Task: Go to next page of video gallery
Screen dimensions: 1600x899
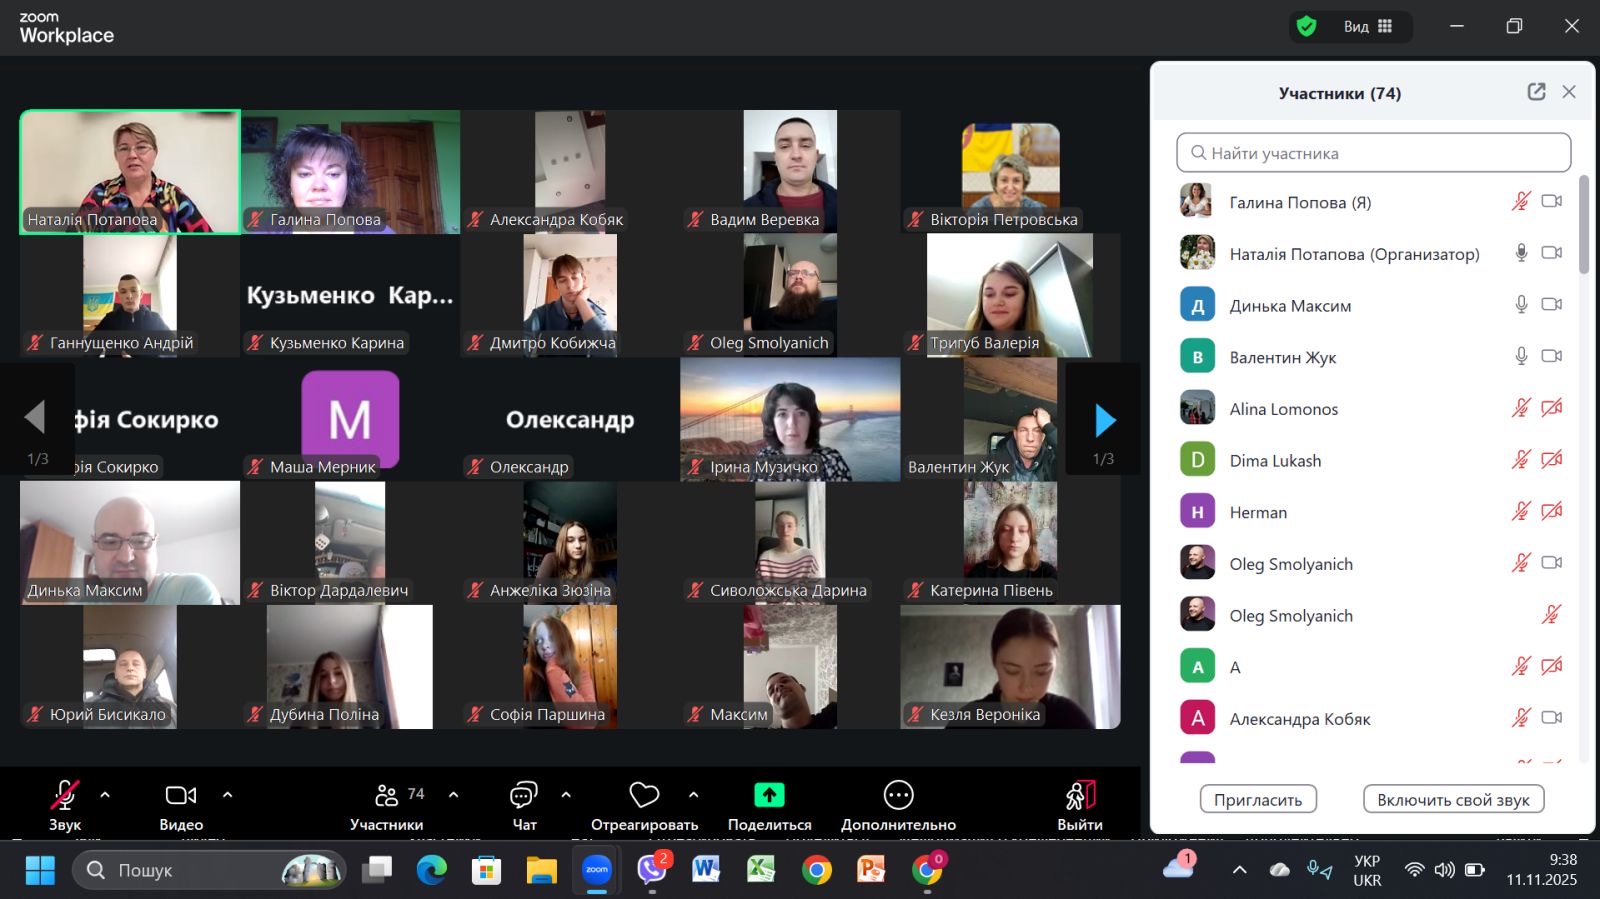Action: [1104, 420]
